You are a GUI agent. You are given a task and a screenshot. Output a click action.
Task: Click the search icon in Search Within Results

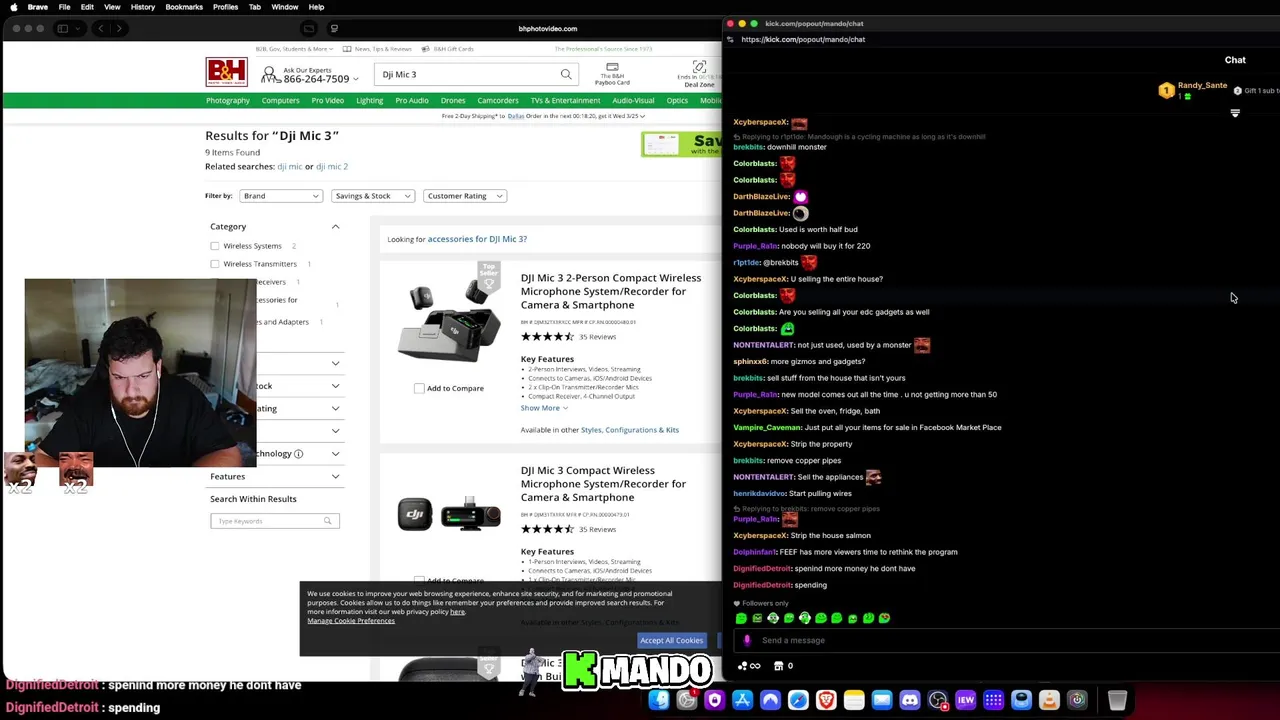327,521
